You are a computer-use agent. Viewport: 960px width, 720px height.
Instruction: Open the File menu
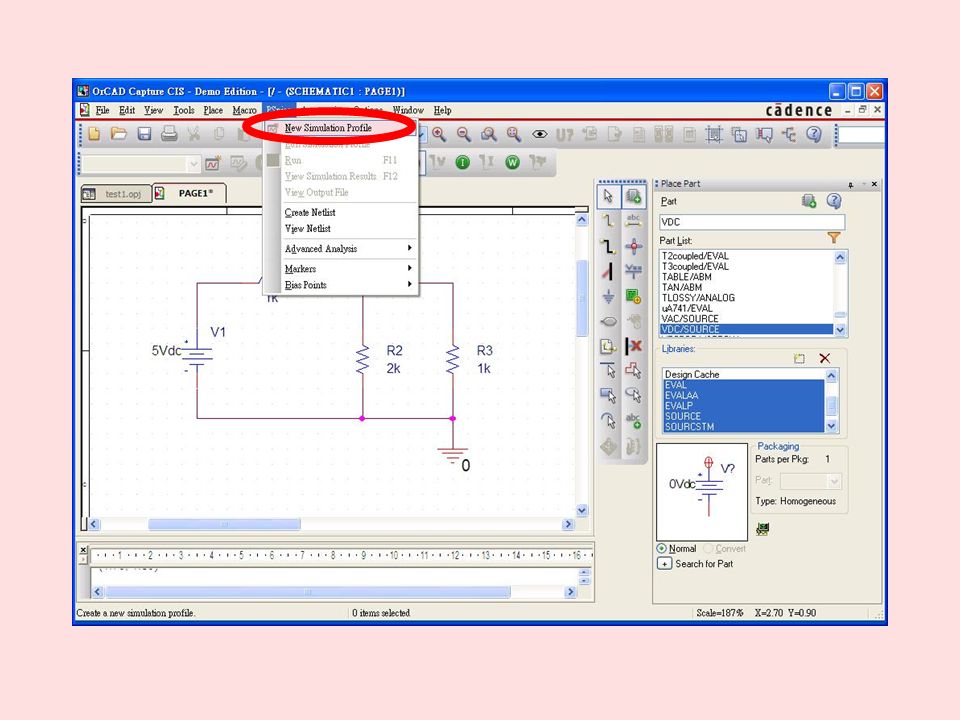pos(102,110)
